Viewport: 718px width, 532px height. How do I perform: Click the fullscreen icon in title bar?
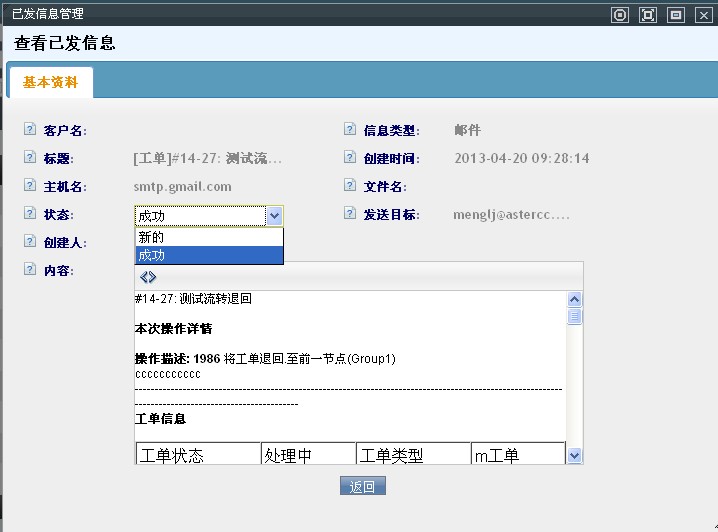tap(648, 14)
